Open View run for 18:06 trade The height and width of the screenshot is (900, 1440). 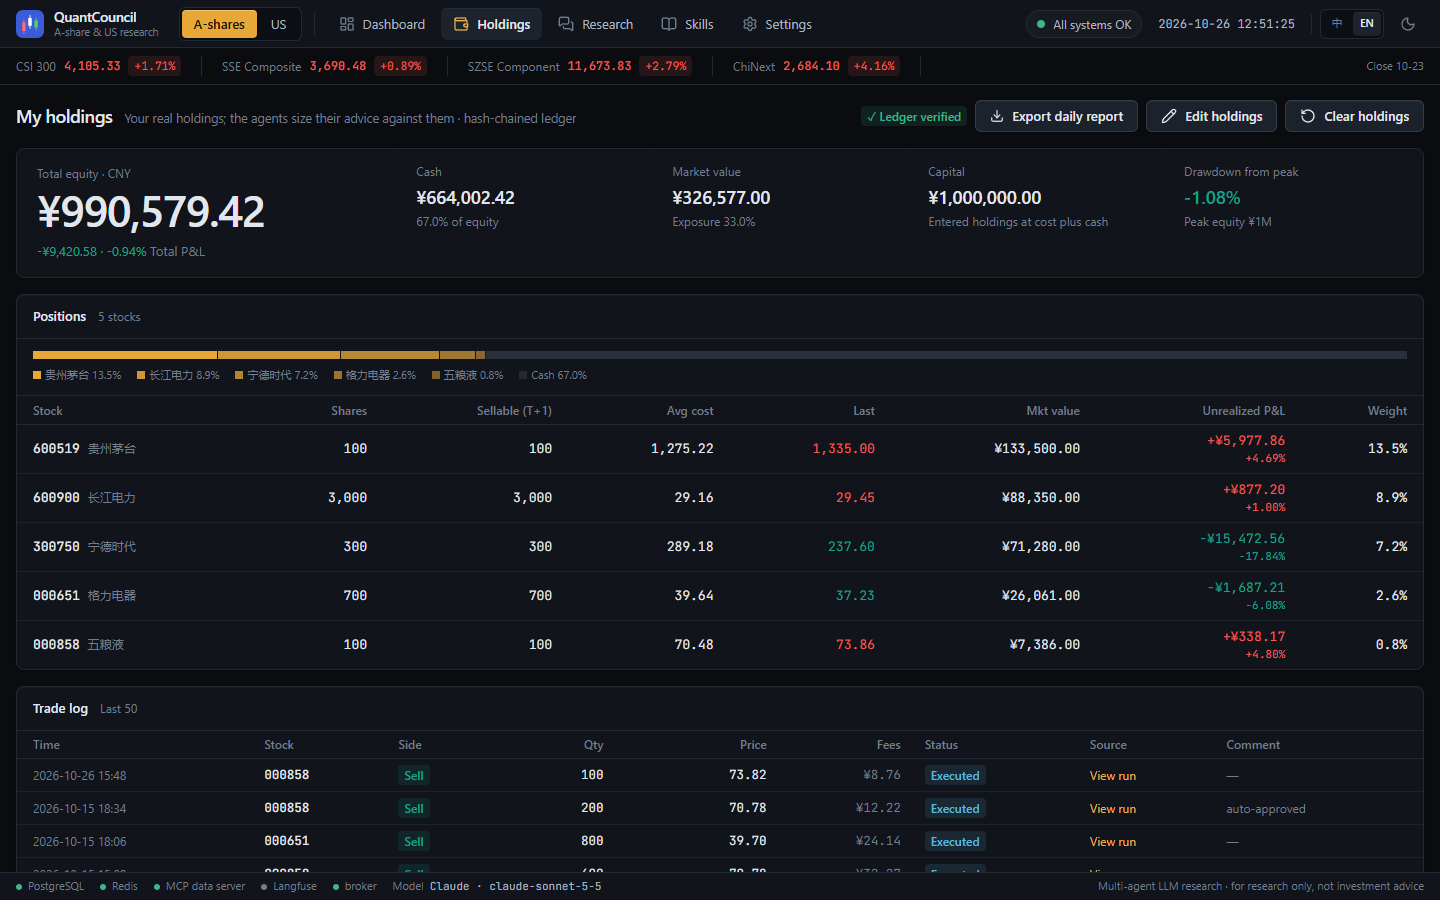[x=1113, y=842]
